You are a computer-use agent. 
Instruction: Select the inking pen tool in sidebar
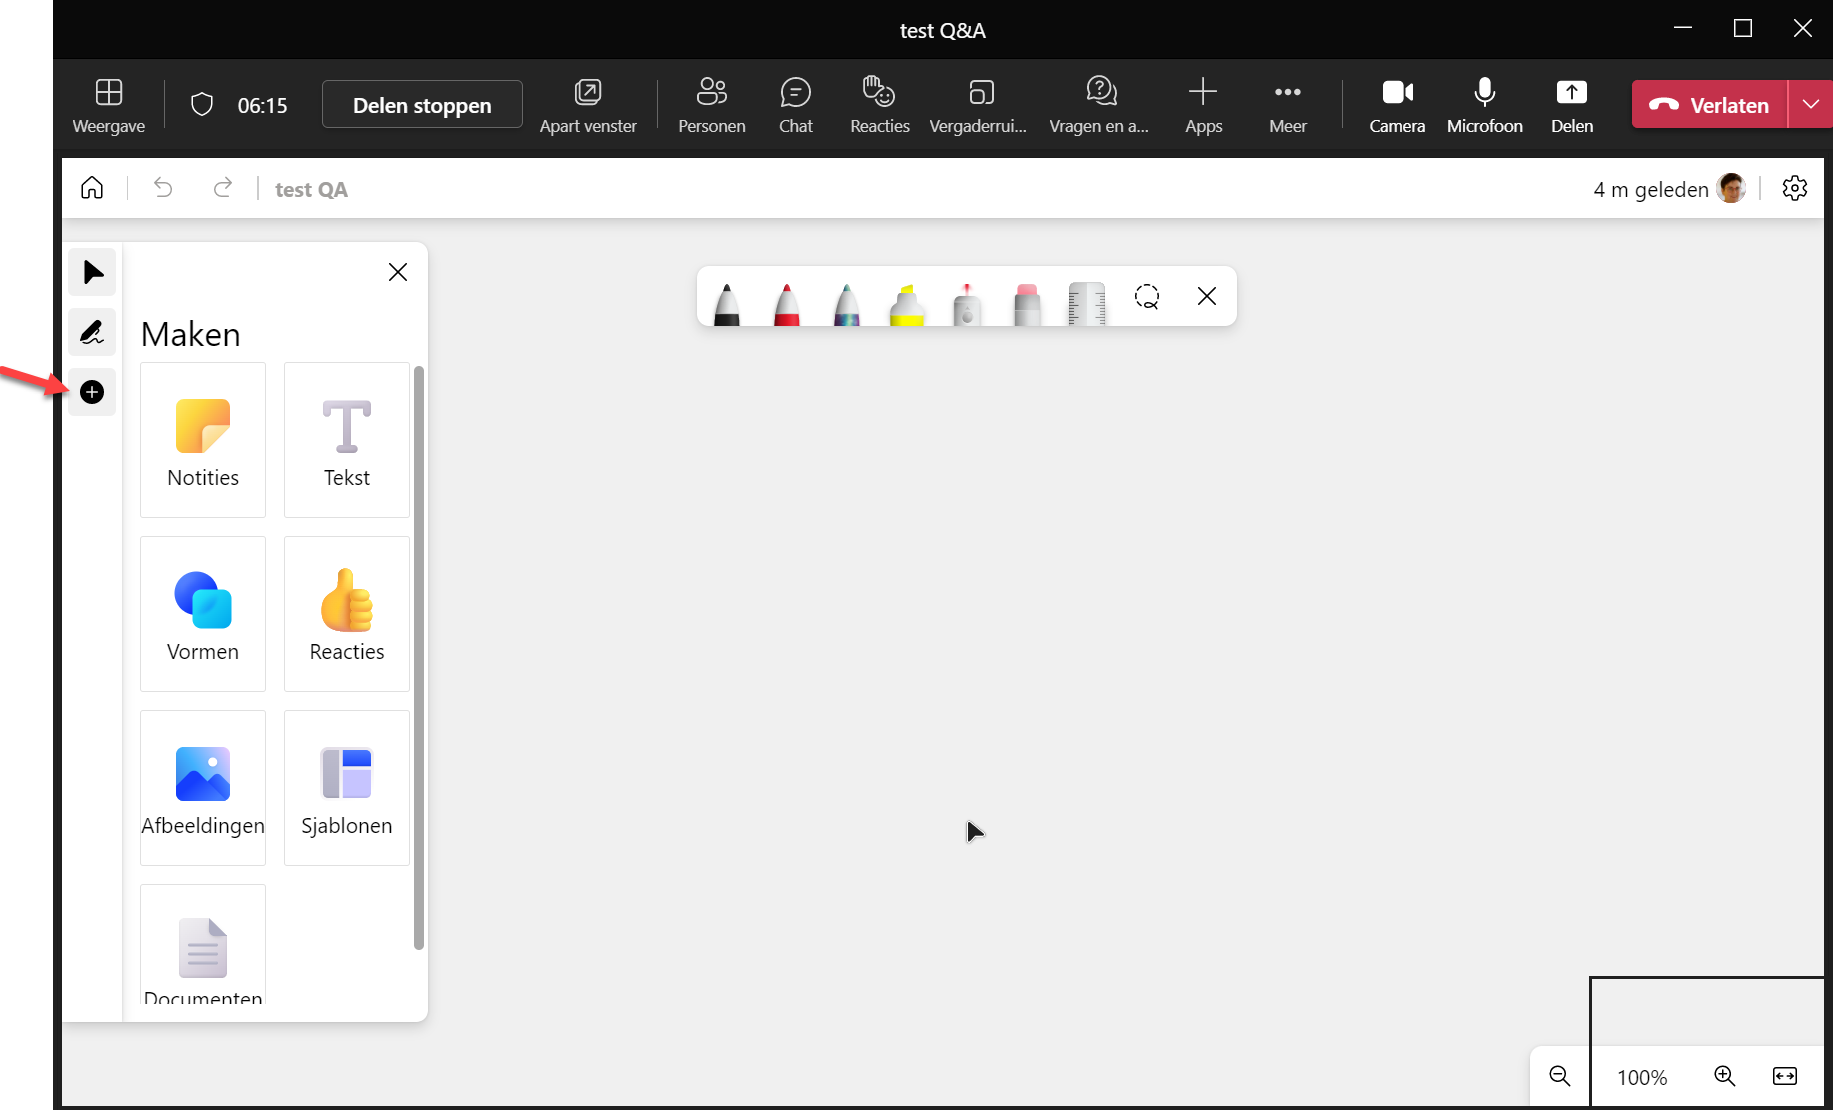click(92, 332)
